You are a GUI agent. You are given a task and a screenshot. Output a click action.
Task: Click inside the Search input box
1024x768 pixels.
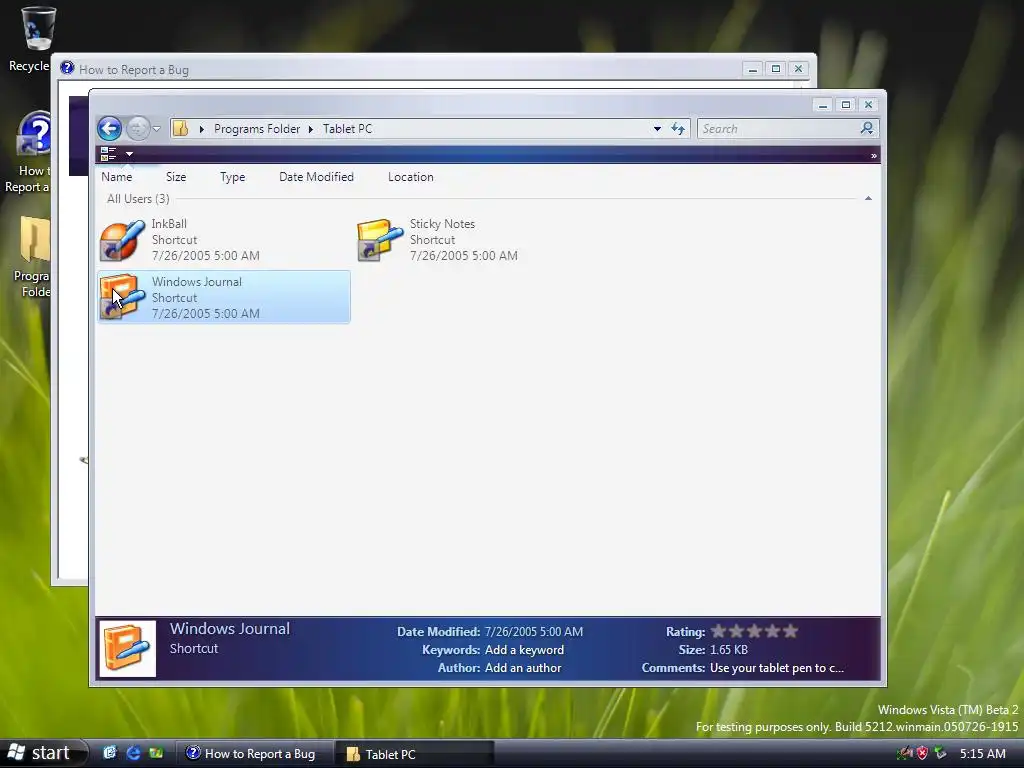(x=778, y=129)
